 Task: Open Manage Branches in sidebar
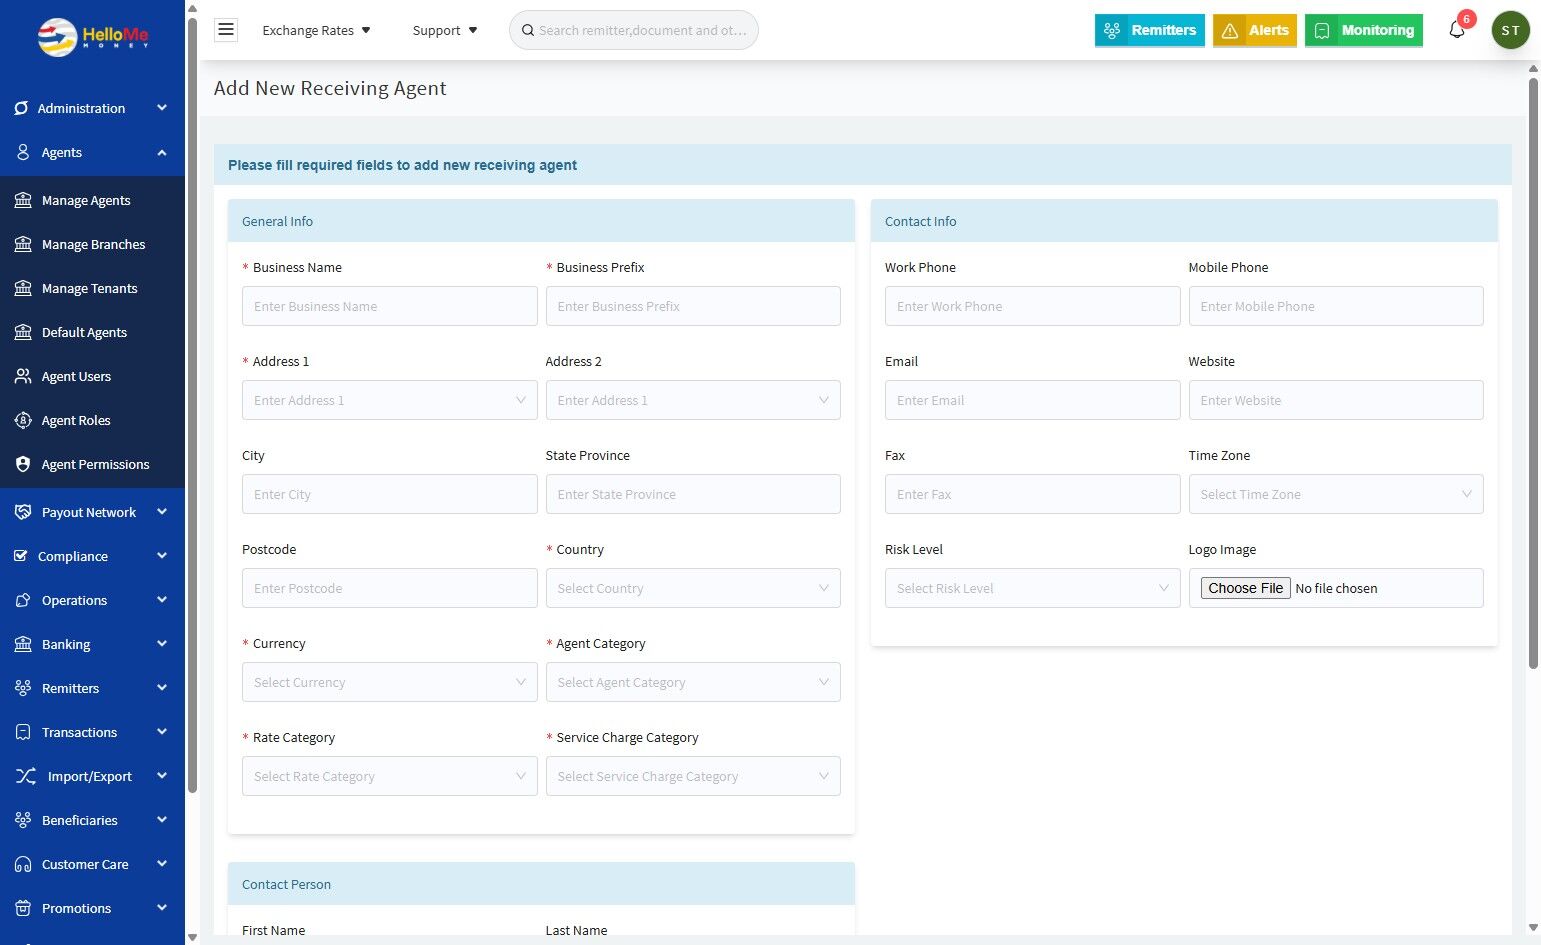pyautogui.click(x=92, y=244)
